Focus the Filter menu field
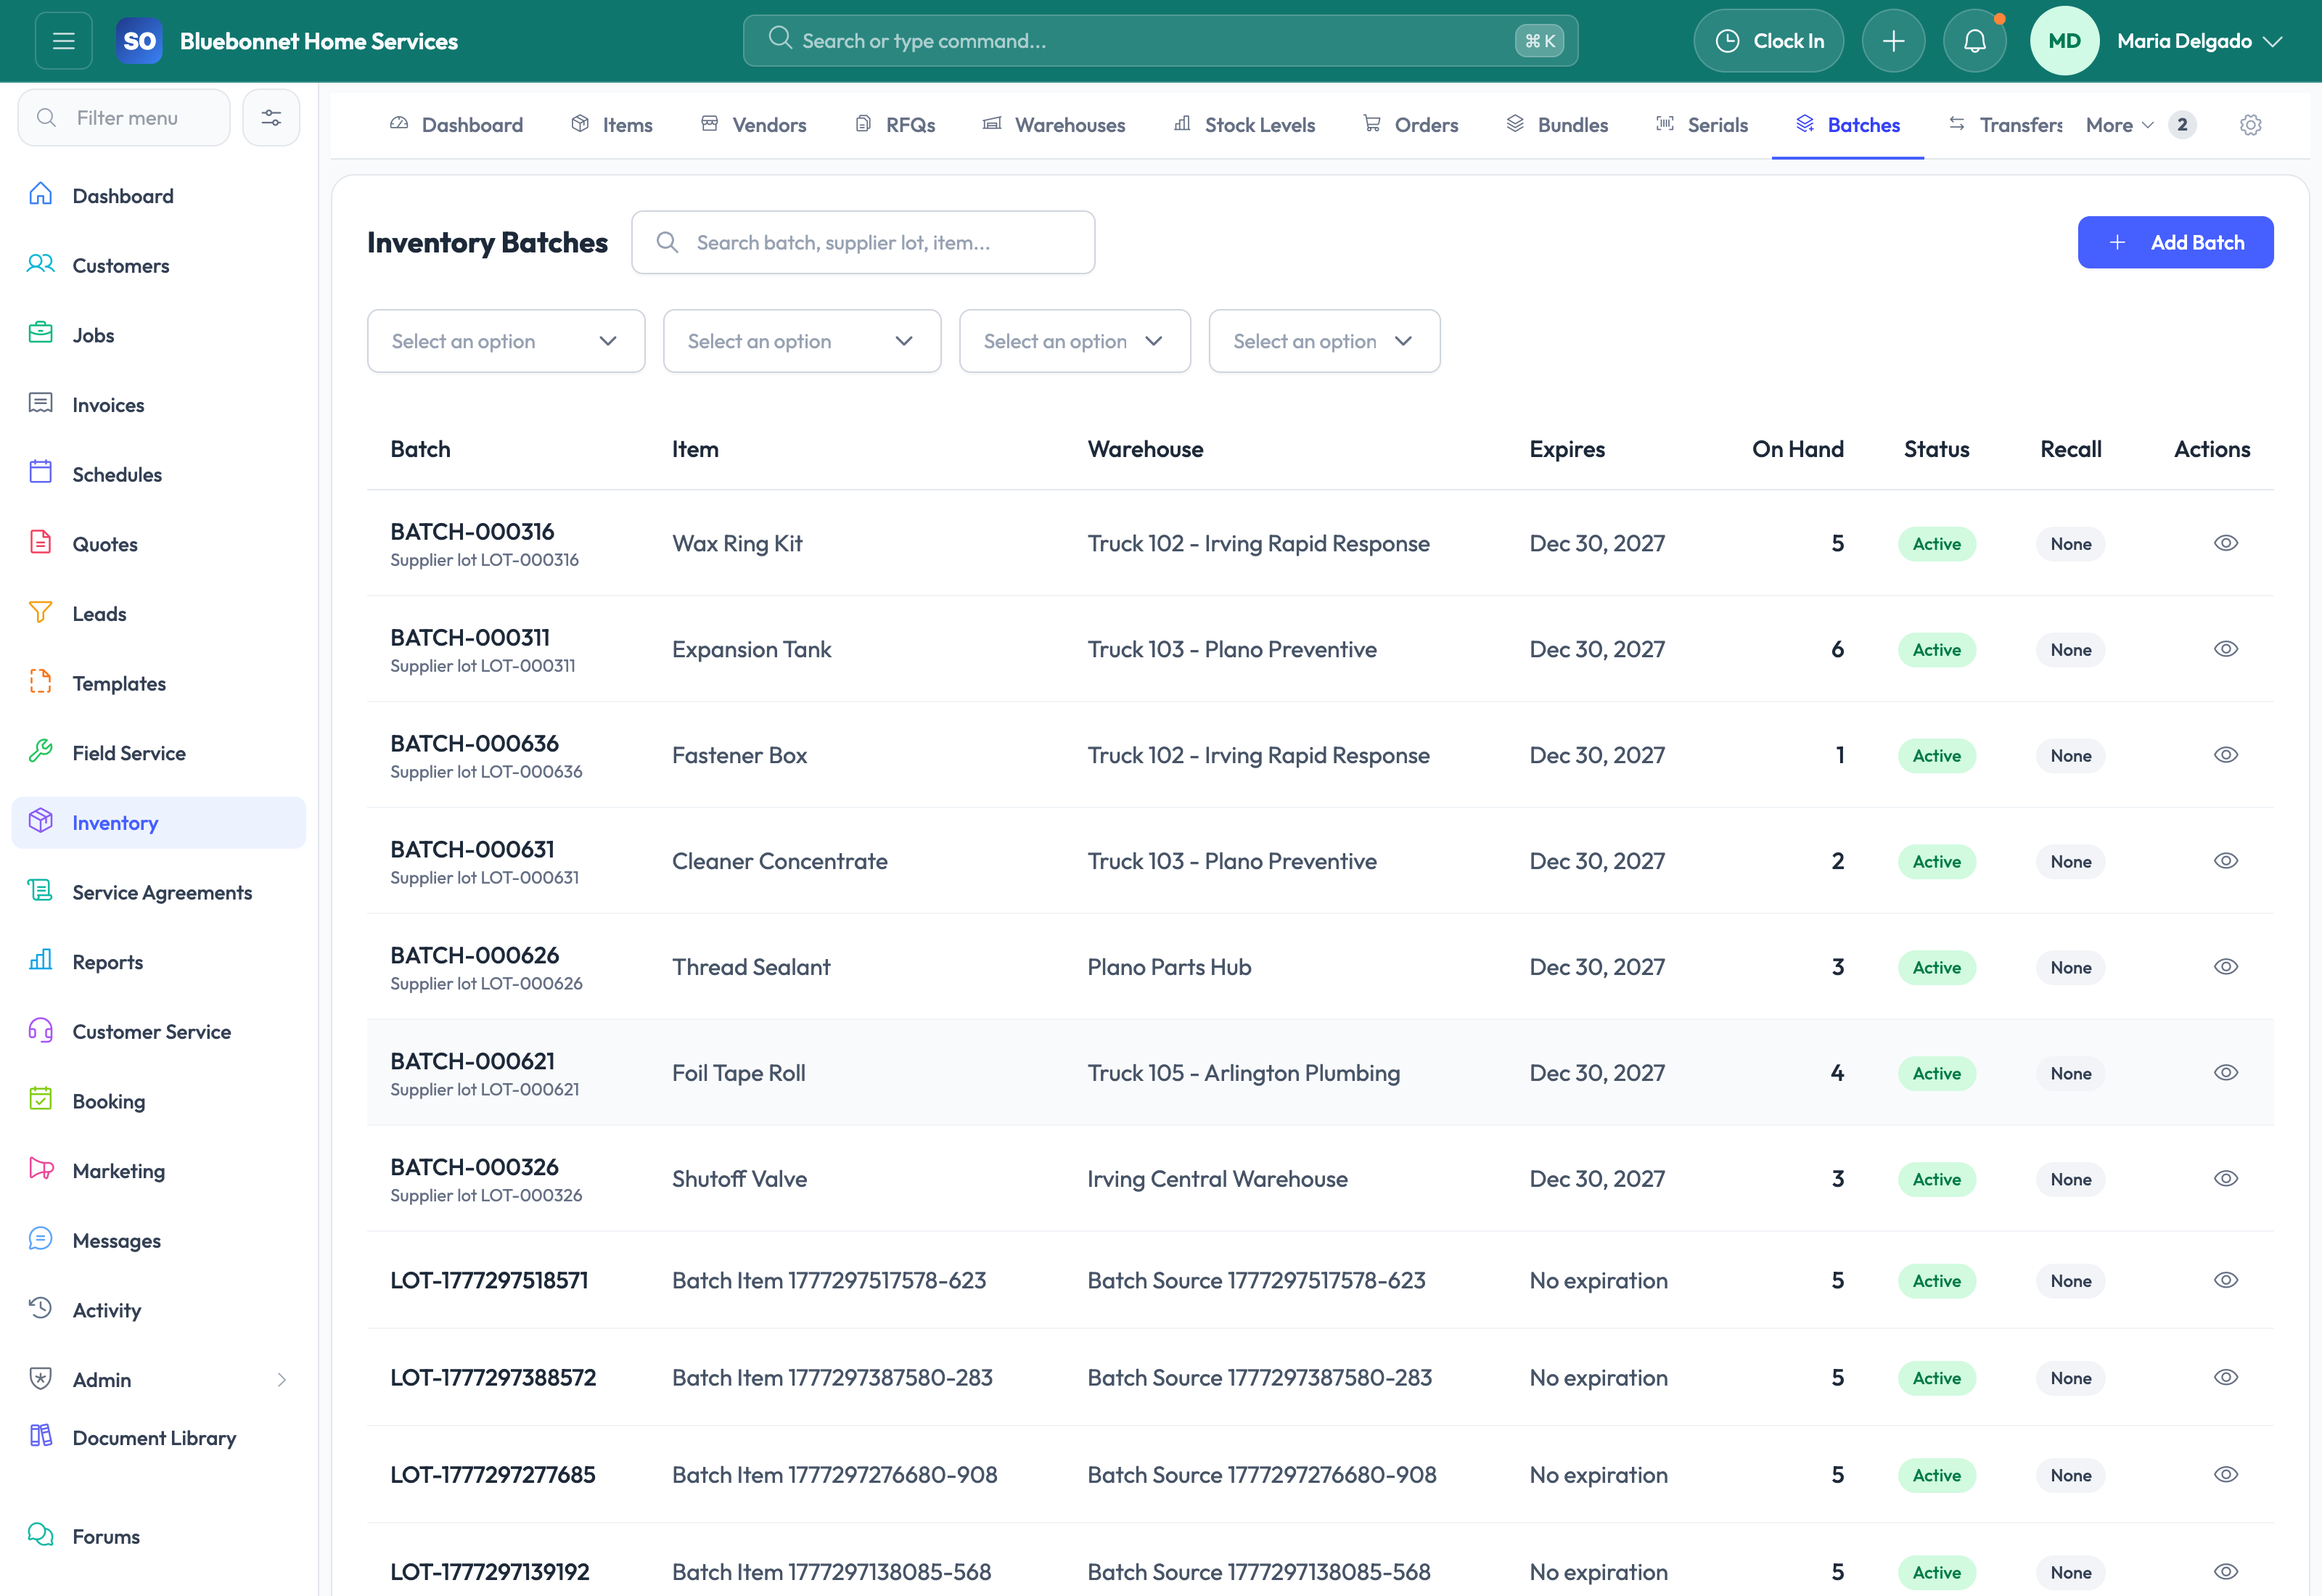Image resolution: width=2322 pixels, height=1596 pixels. (124, 118)
